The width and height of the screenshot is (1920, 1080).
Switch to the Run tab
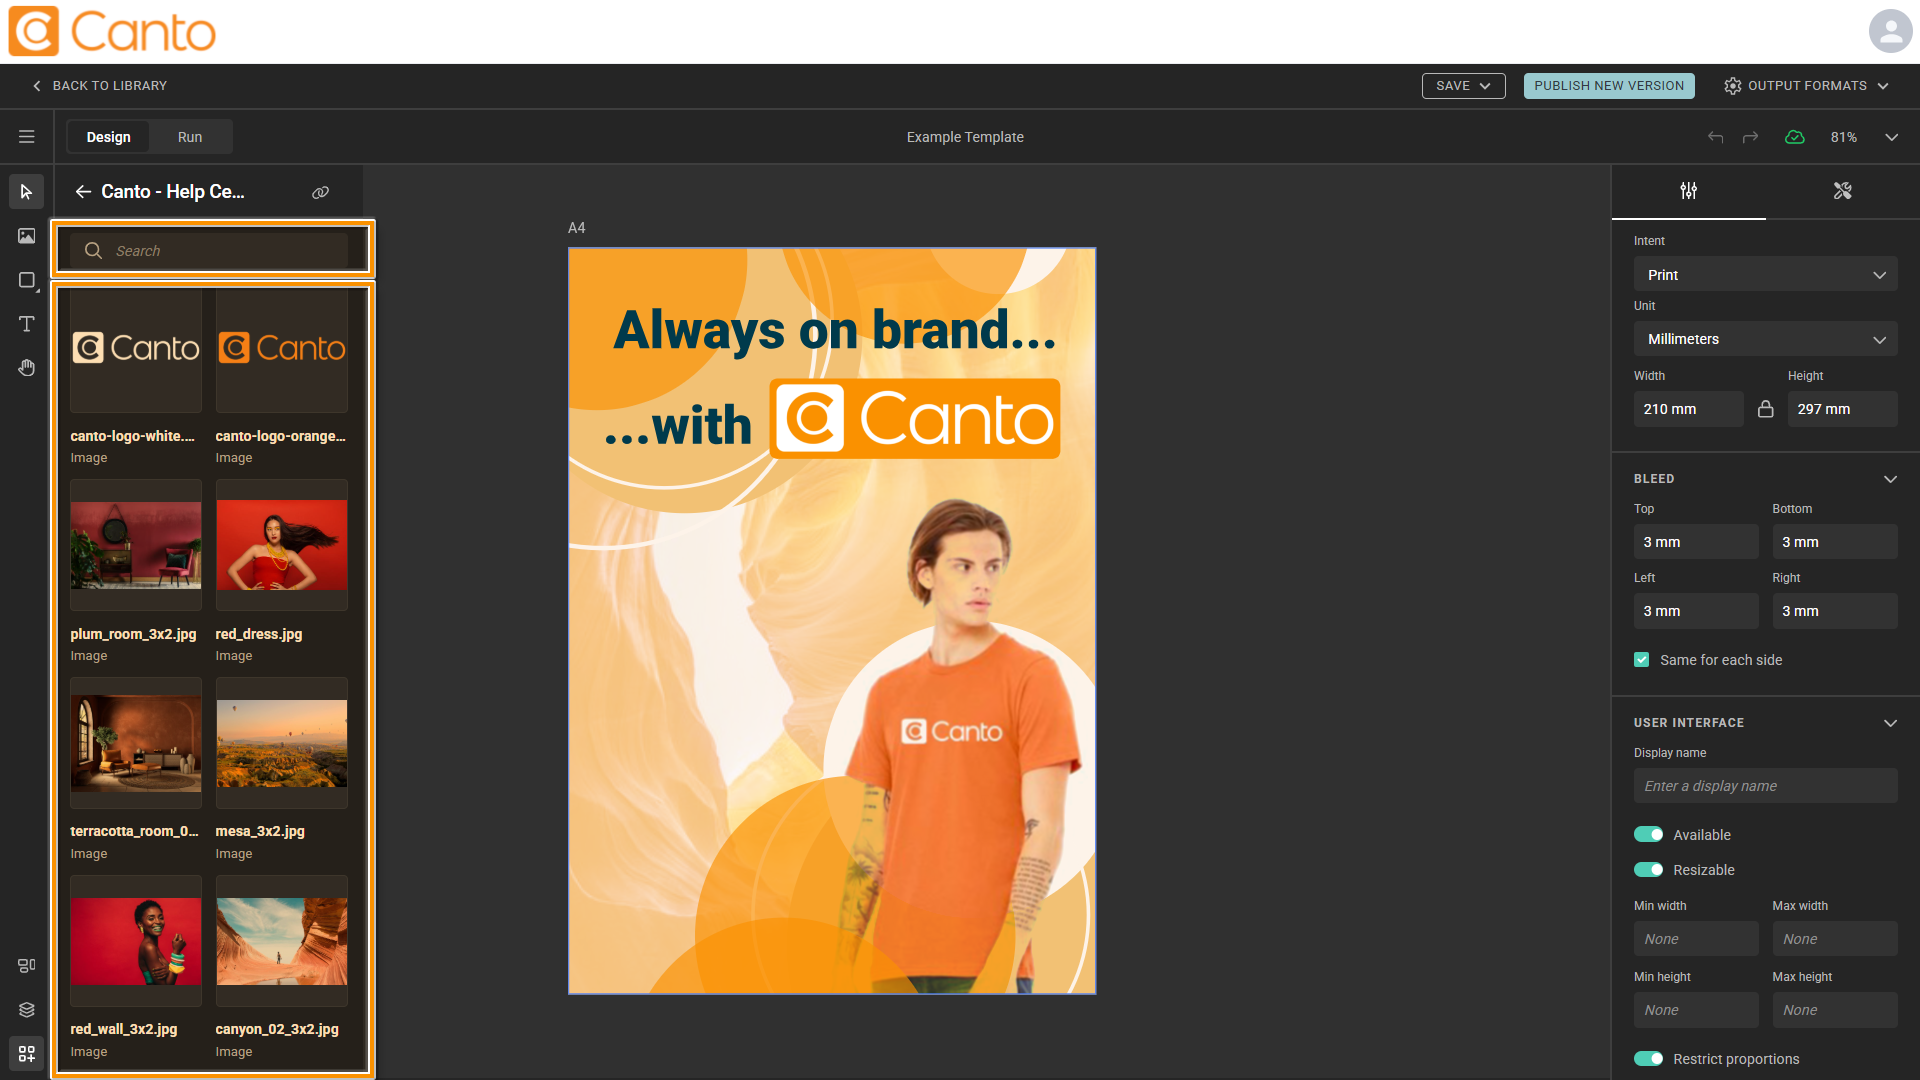[x=190, y=137]
